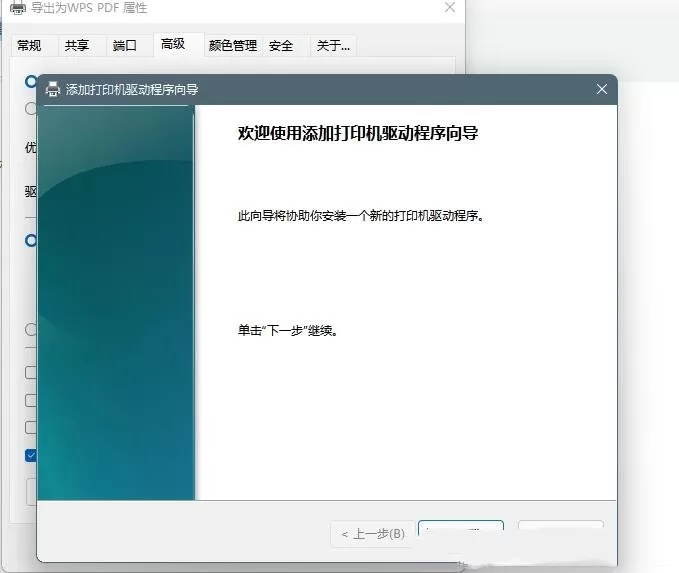Open the 共享 tab

[77, 45]
